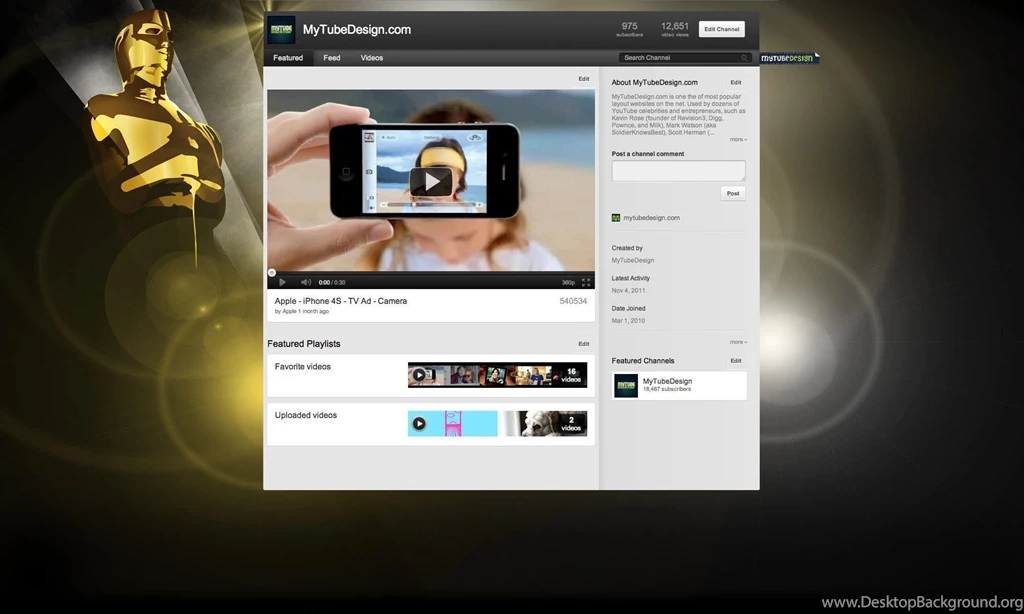The height and width of the screenshot is (614, 1024).
Task: Open the Videos tab
Action: tap(372, 58)
